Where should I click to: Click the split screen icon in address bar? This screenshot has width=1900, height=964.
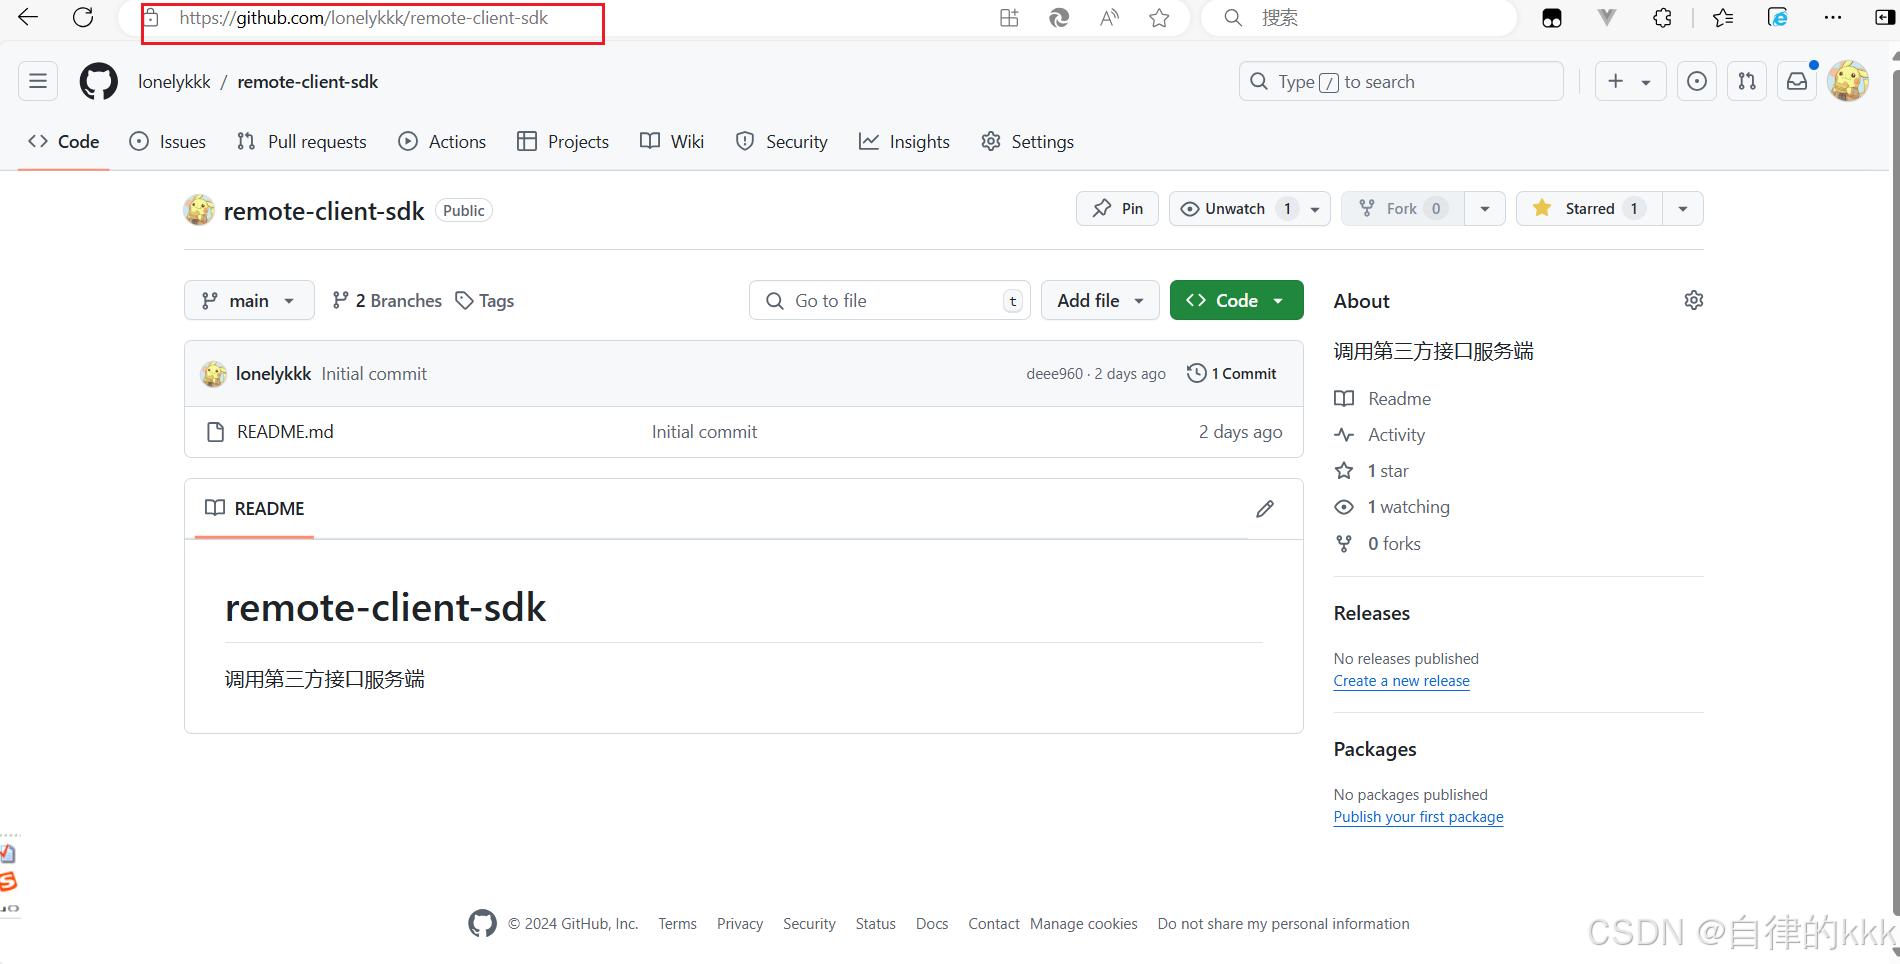(1009, 17)
